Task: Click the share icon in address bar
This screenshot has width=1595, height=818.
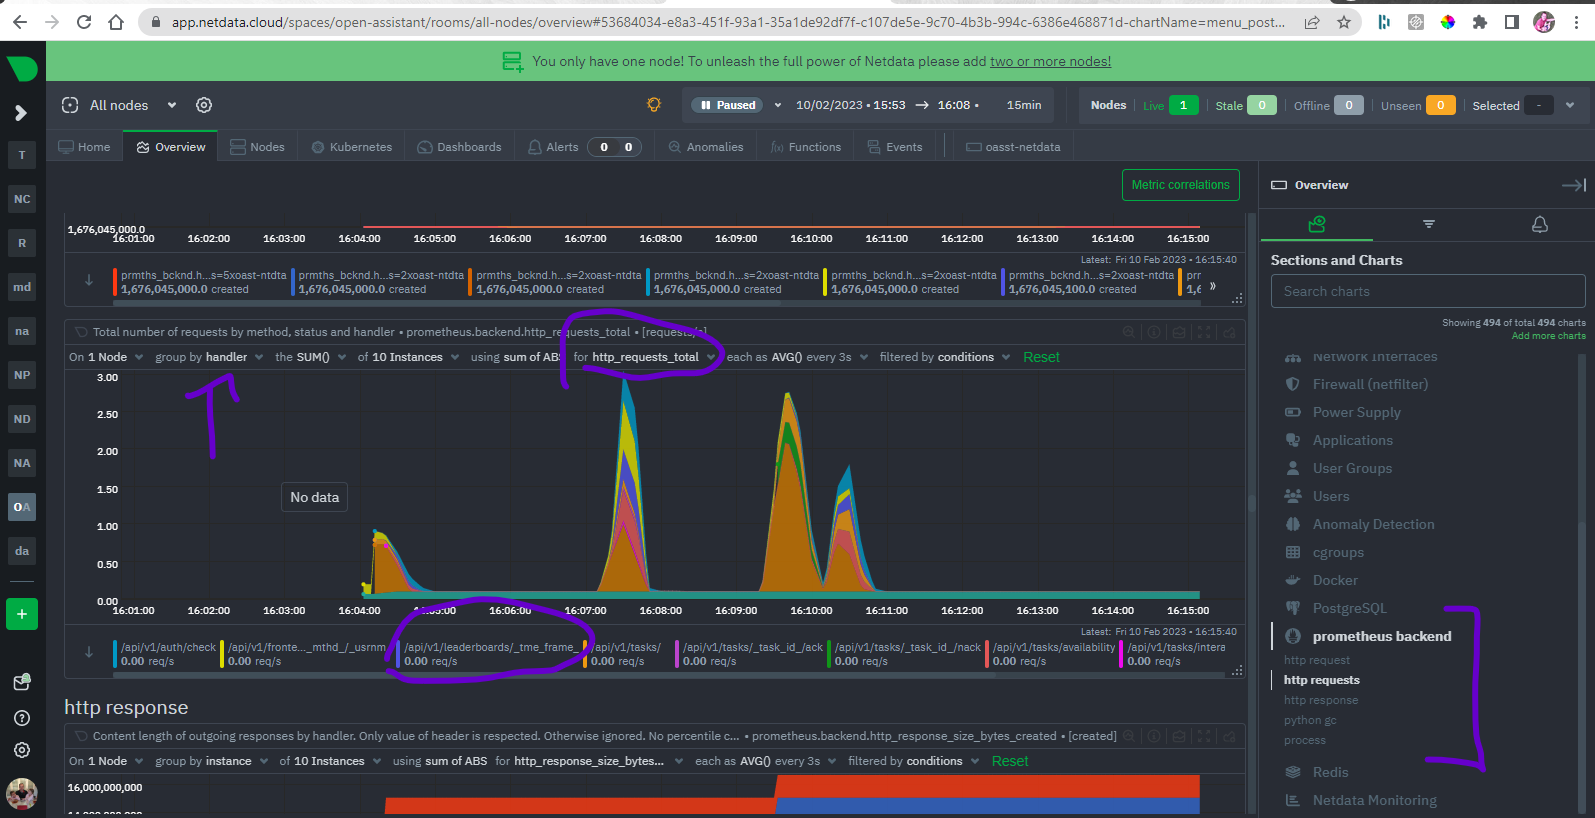Action: [x=1312, y=22]
